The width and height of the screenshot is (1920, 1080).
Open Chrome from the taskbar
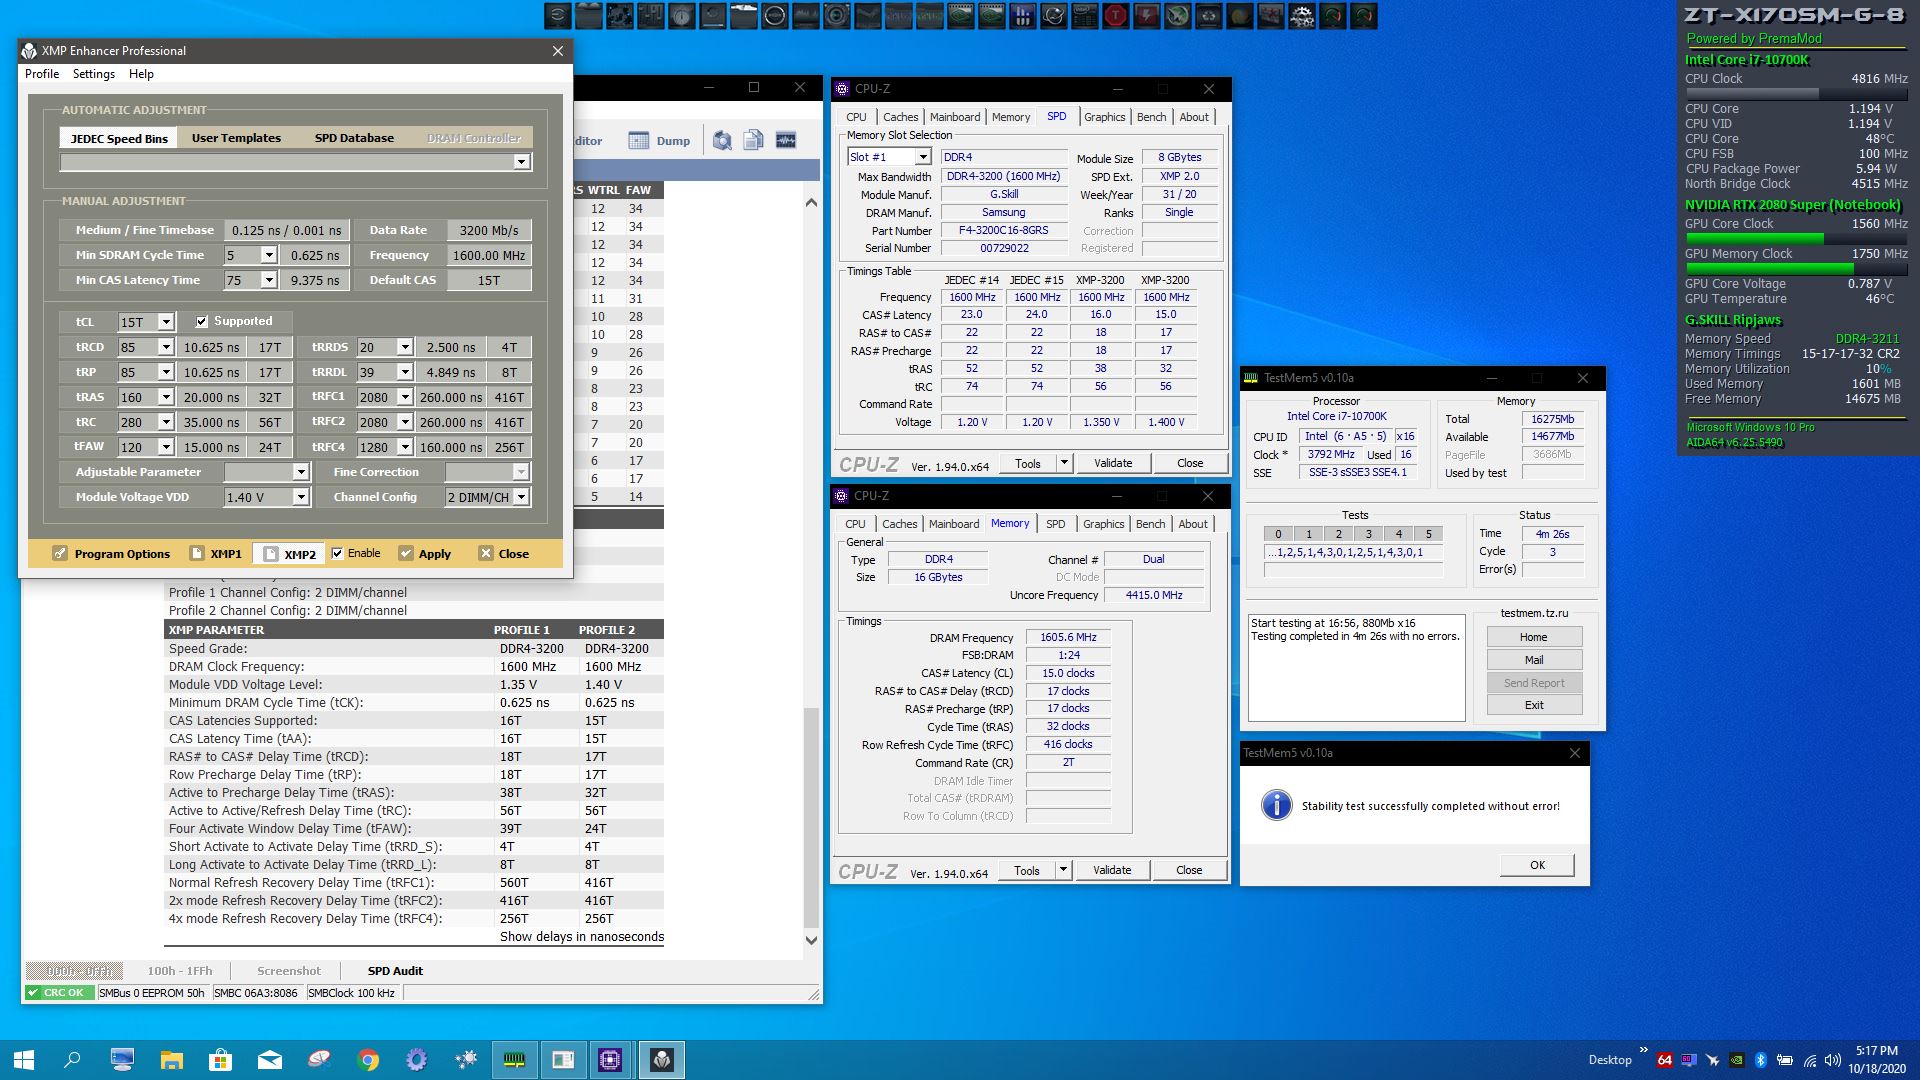coord(368,1060)
